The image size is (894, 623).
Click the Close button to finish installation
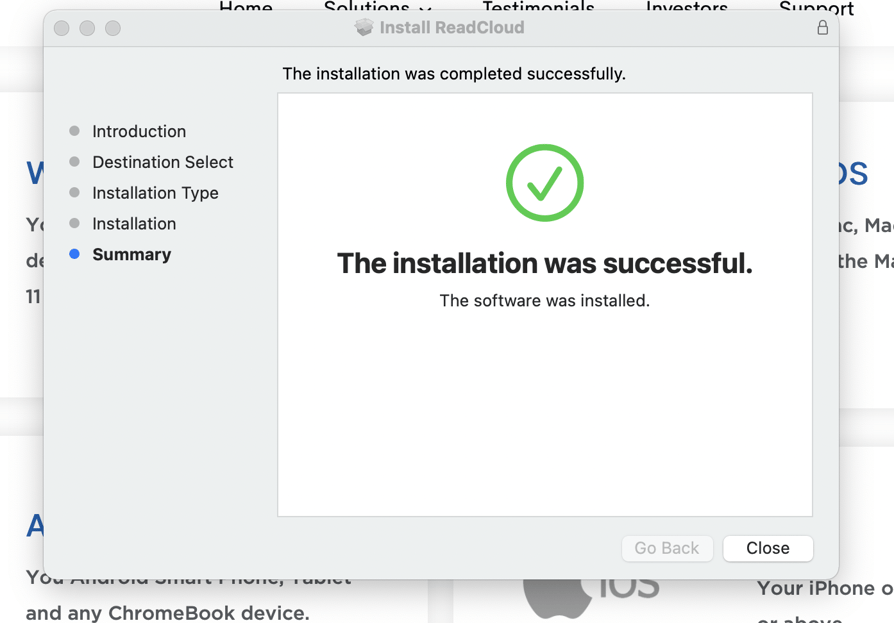pos(767,548)
